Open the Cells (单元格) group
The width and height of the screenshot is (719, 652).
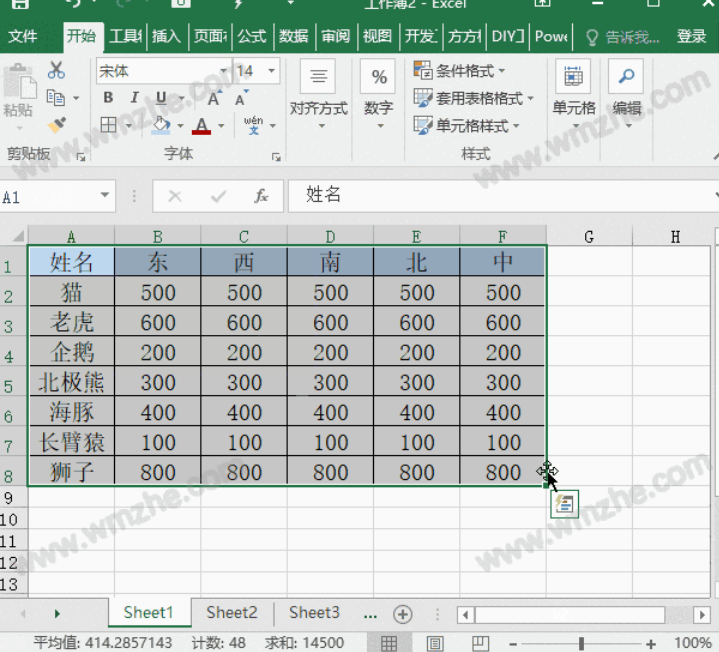point(574,94)
